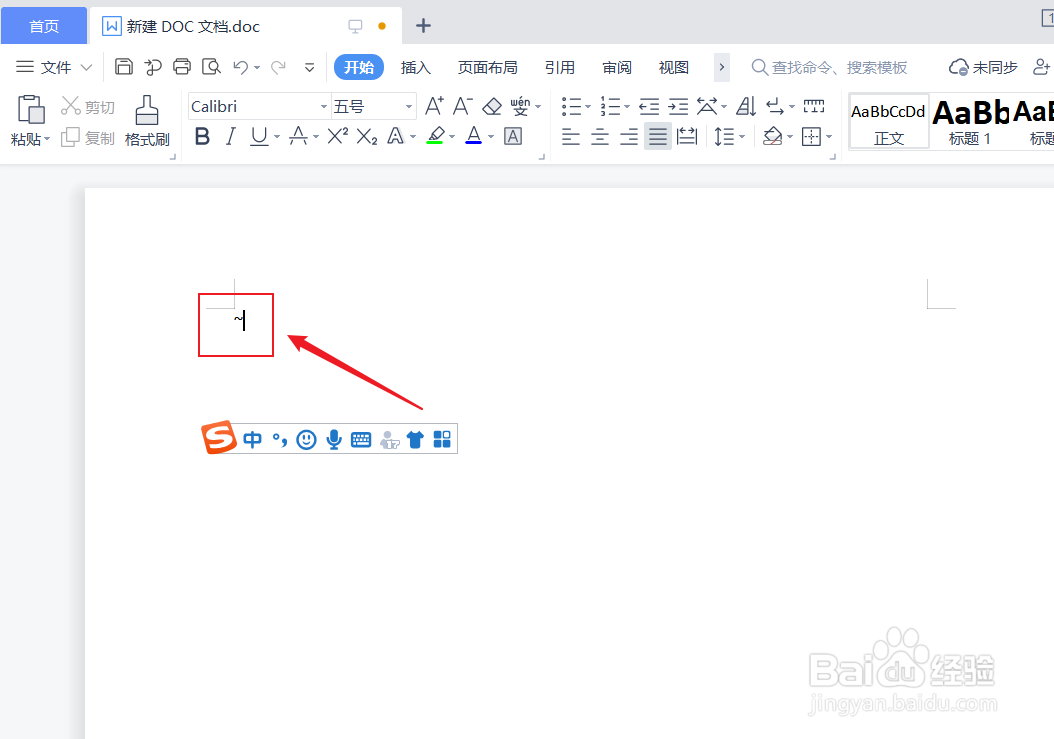Open numbered list style dropdown
This screenshot has width=1054, height=739.
click(x=626, y=107)
